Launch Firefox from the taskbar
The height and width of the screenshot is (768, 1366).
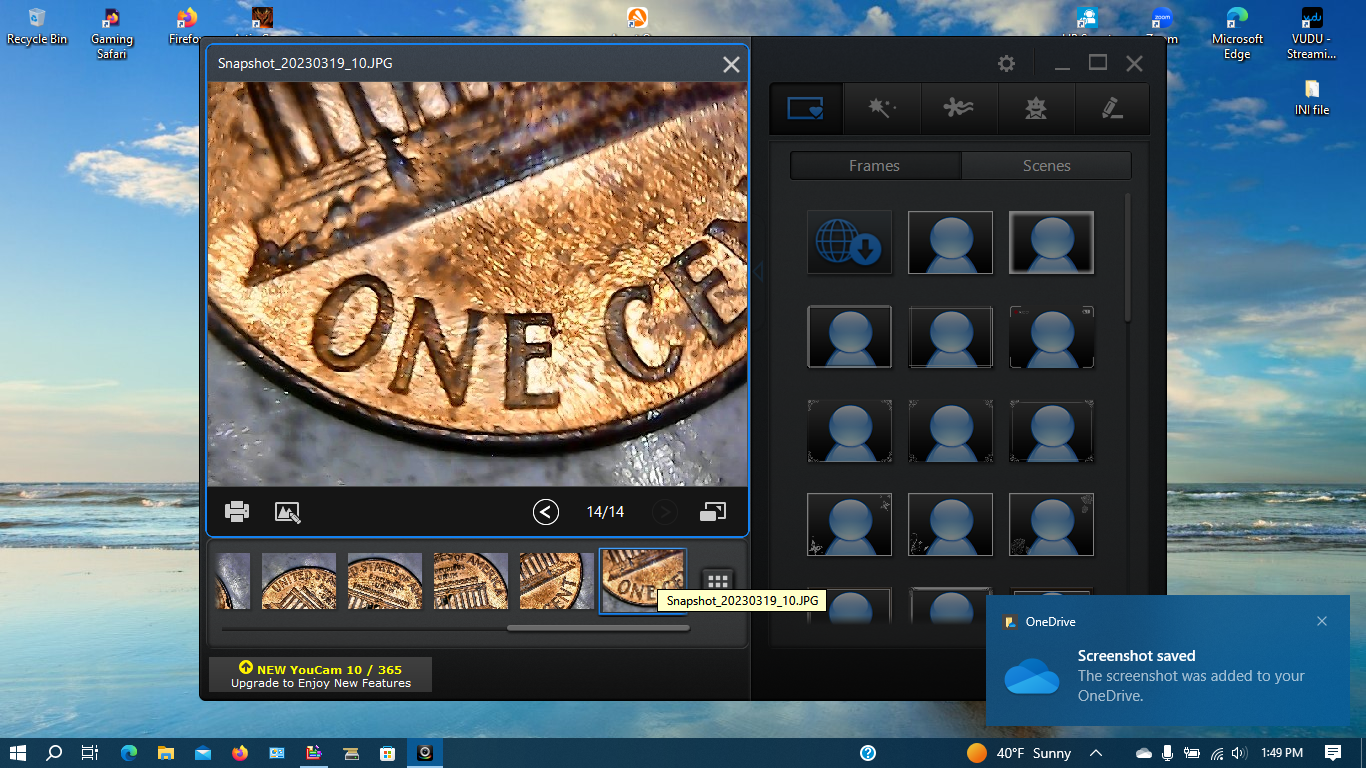pyautogui.click(x=240, y=753)
